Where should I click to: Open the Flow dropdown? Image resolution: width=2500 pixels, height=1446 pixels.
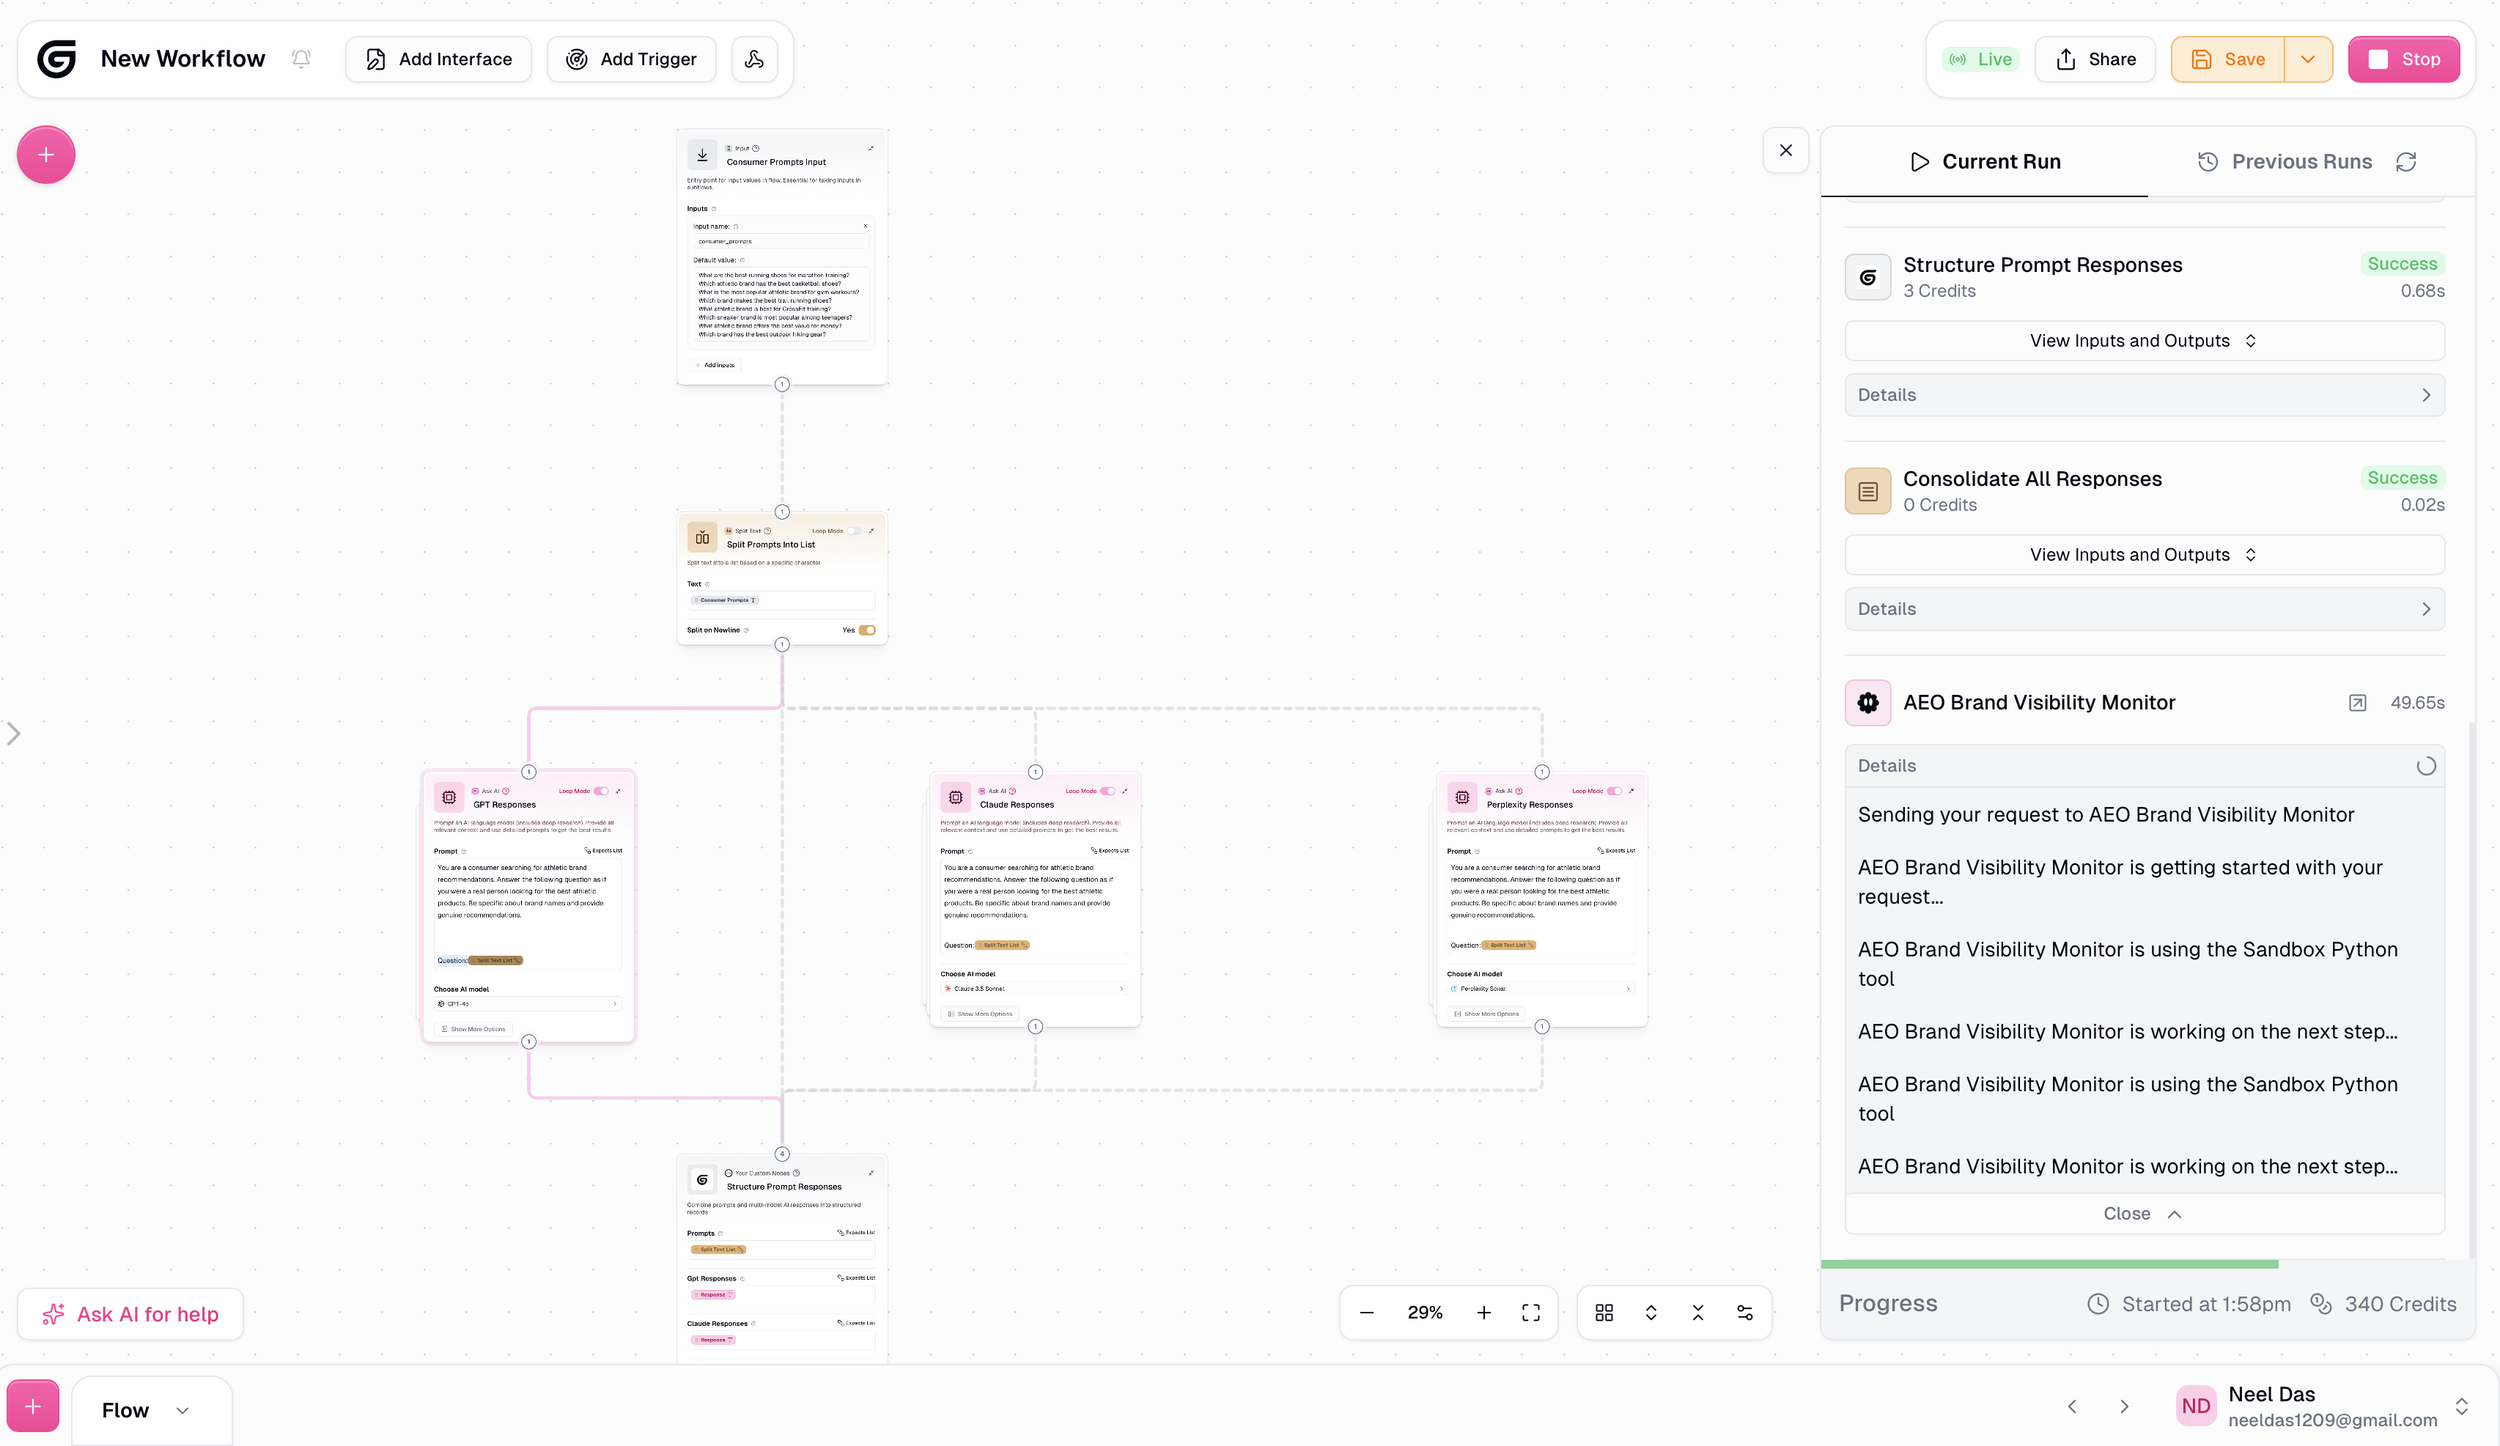146,1410
